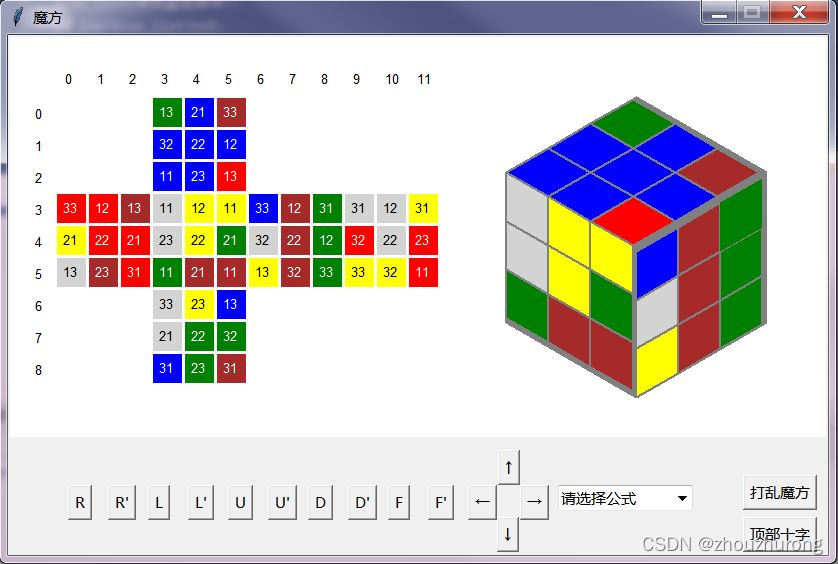Select the red cell labeled 31
This screenshot has width=838, height=564.
135,273
